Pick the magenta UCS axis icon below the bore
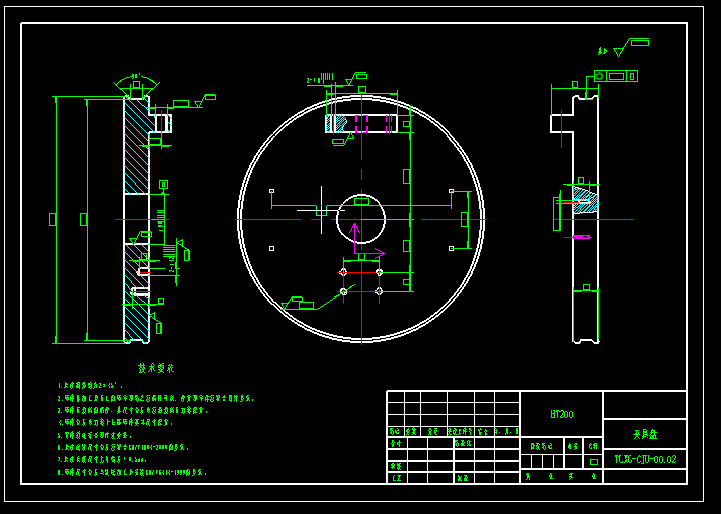Image resolution: width=721 pixels, height=514 pixels. coord(368,239)
